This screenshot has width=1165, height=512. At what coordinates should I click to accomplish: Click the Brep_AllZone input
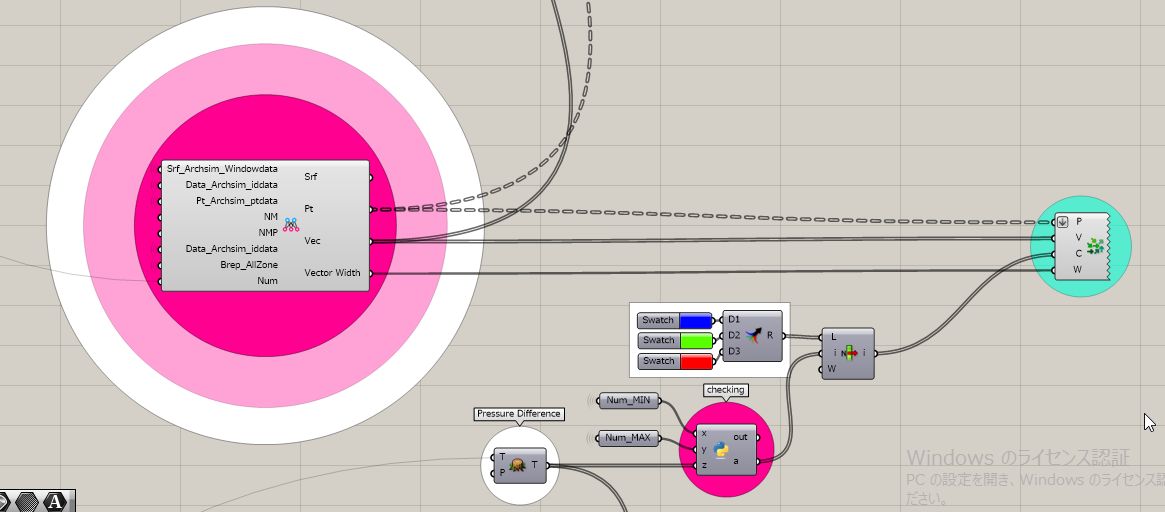point(249,265)
